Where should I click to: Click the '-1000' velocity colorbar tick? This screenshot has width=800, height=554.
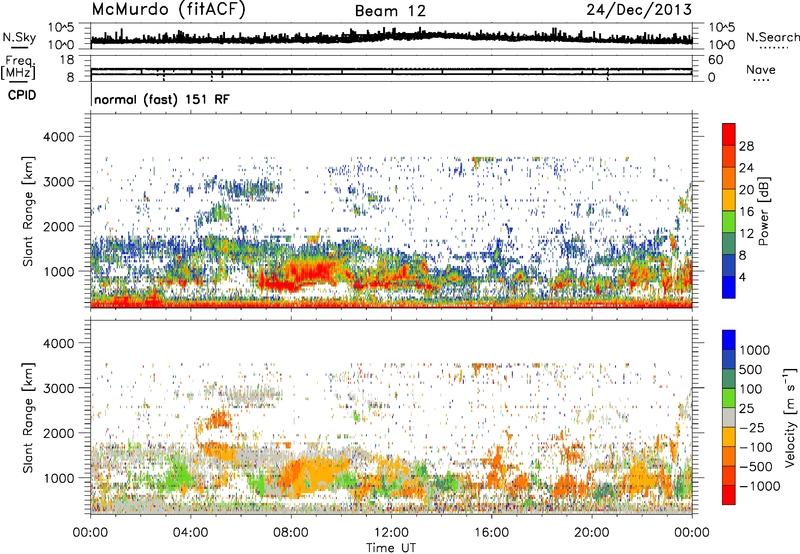(760, 486)
